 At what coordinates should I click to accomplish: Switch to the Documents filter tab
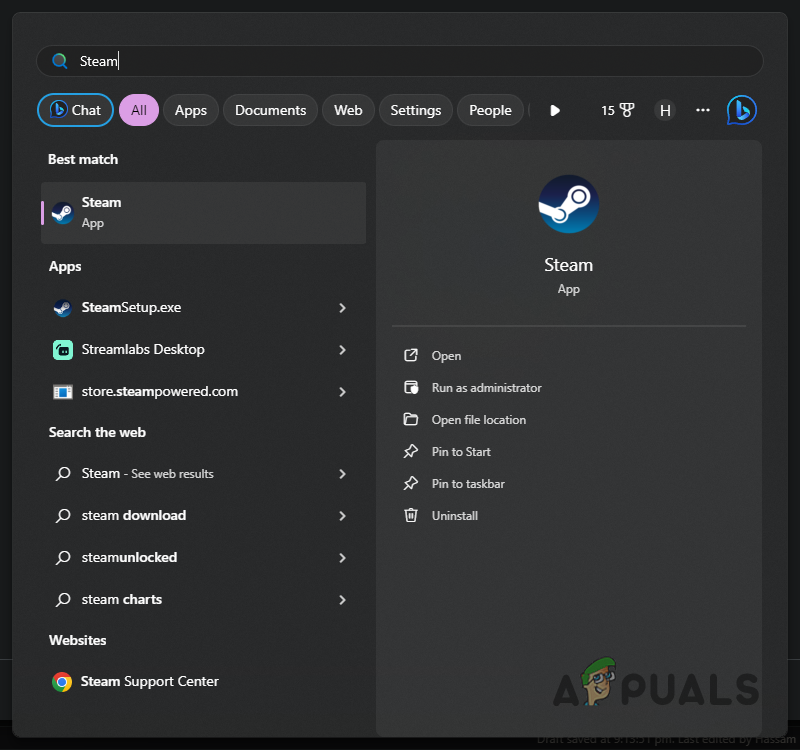click(270, 110)
